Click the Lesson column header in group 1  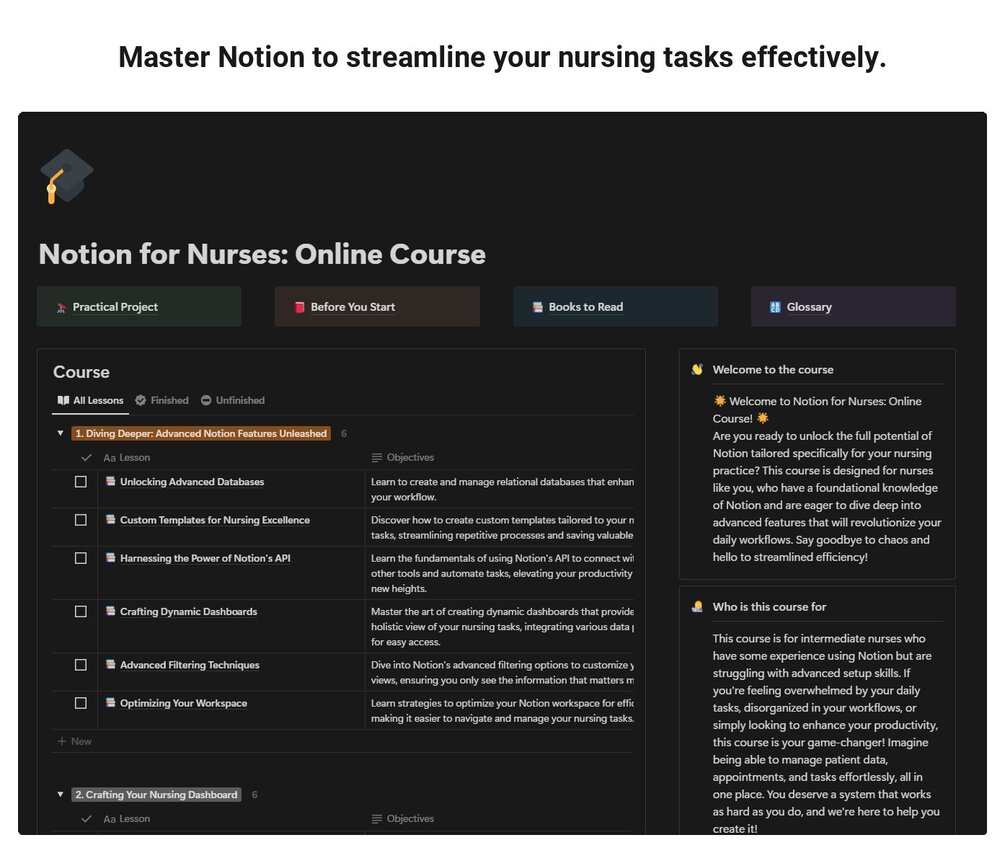[127, 458]
